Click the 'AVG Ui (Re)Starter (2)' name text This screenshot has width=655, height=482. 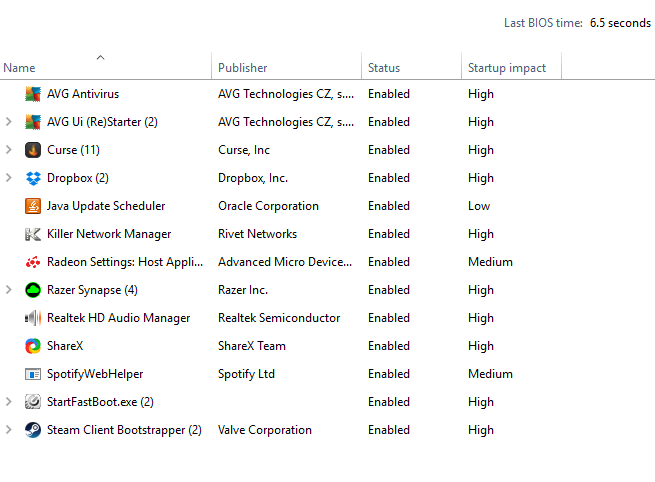point(102,122)
